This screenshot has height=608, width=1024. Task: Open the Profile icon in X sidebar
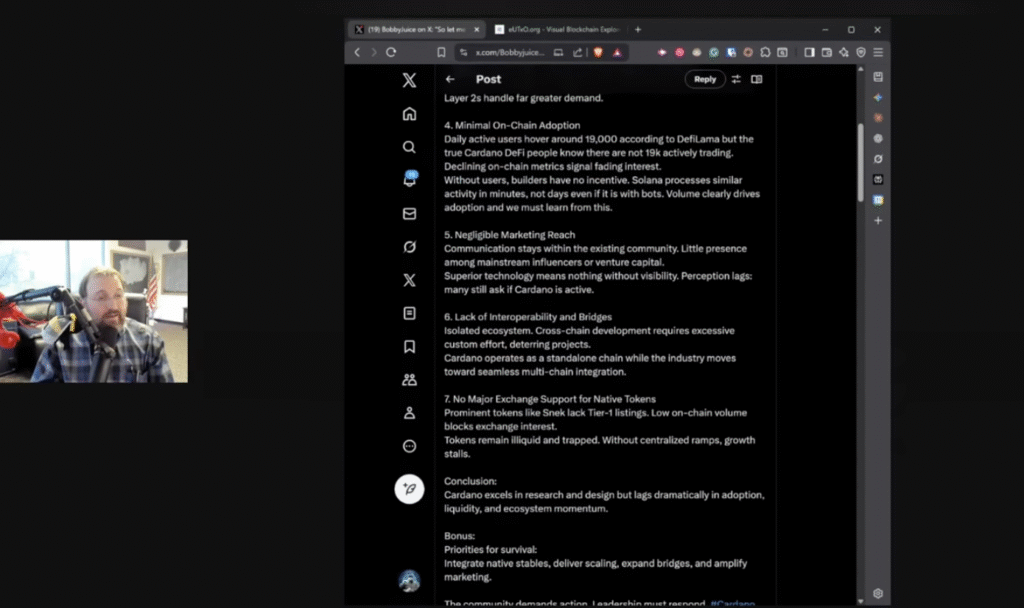pyautogui.click(x=409, y=412)
